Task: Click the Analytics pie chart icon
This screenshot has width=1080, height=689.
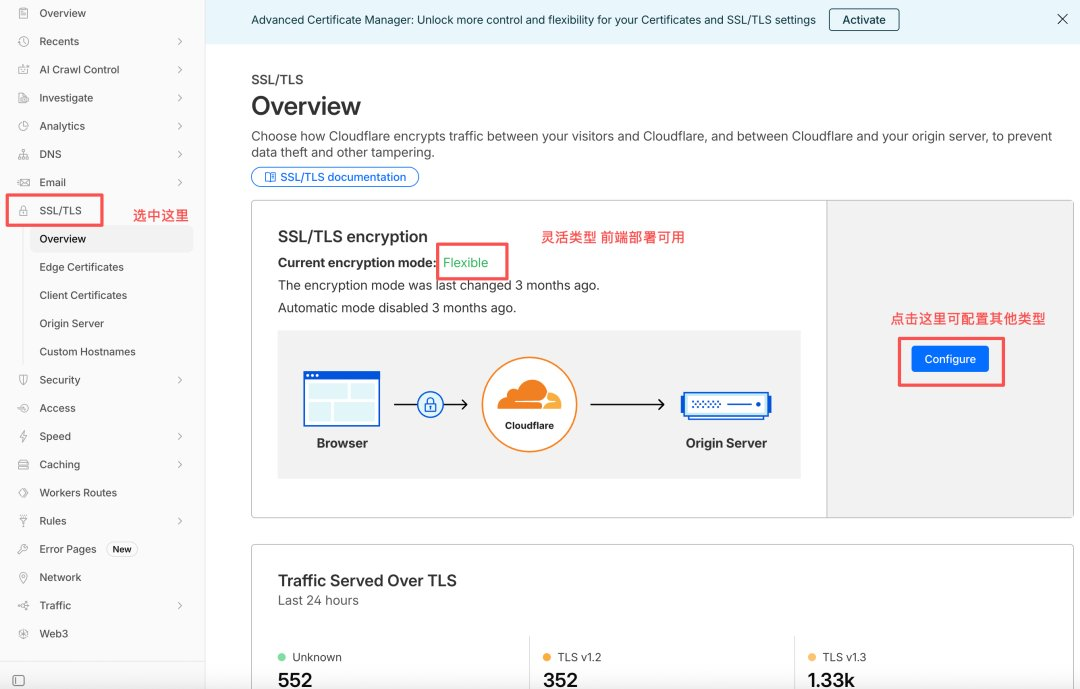Action: 23,126
